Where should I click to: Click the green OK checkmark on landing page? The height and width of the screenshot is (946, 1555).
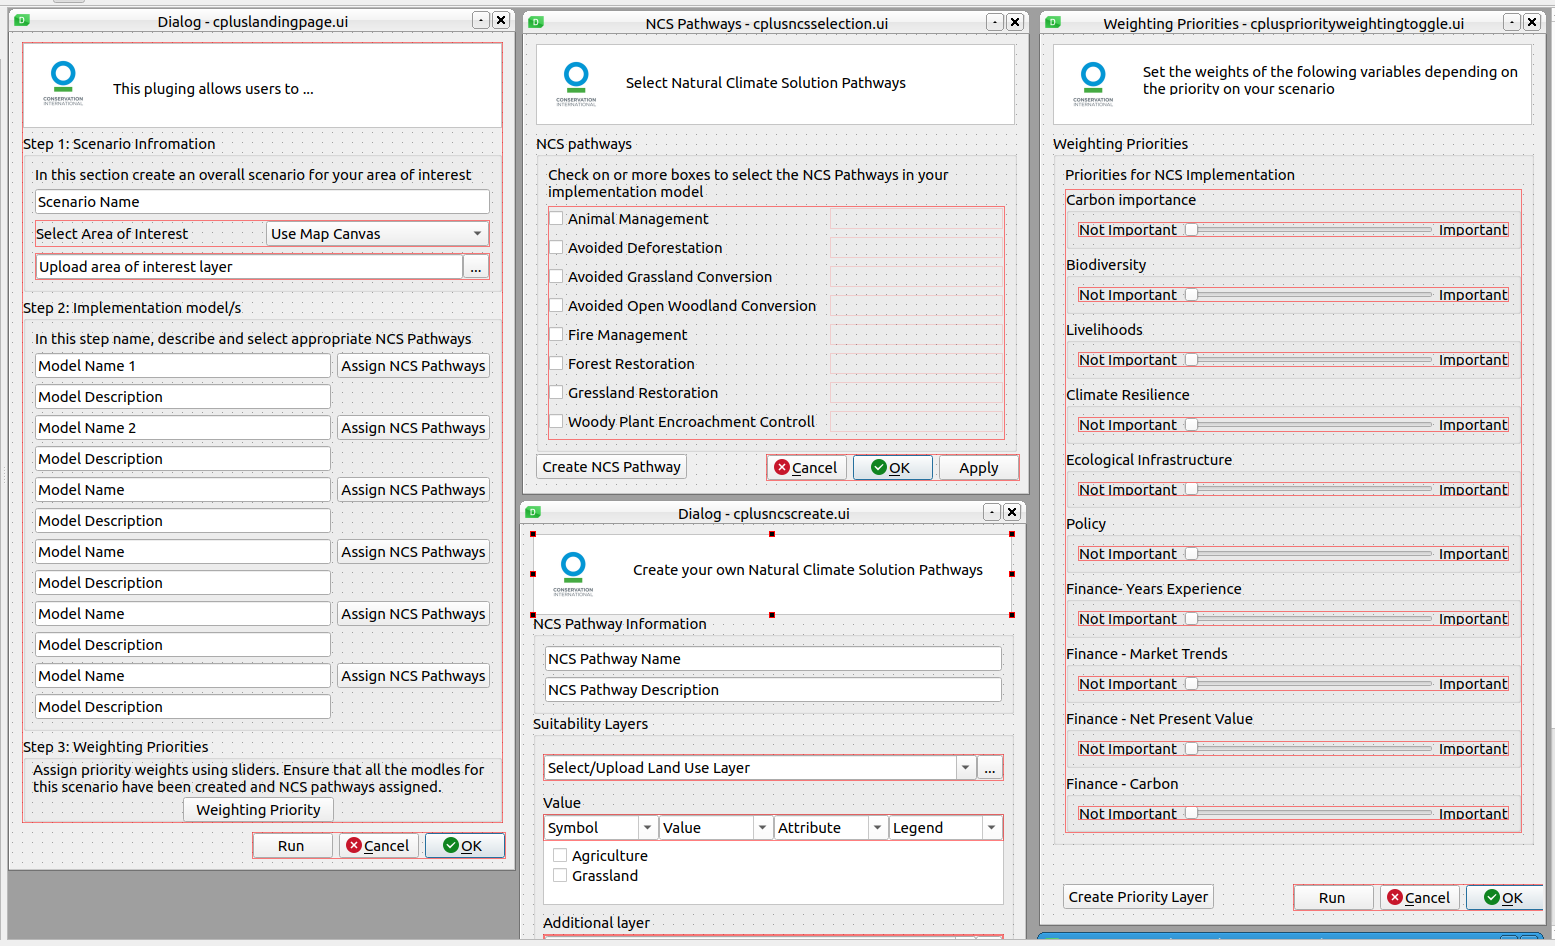point(450,845)
